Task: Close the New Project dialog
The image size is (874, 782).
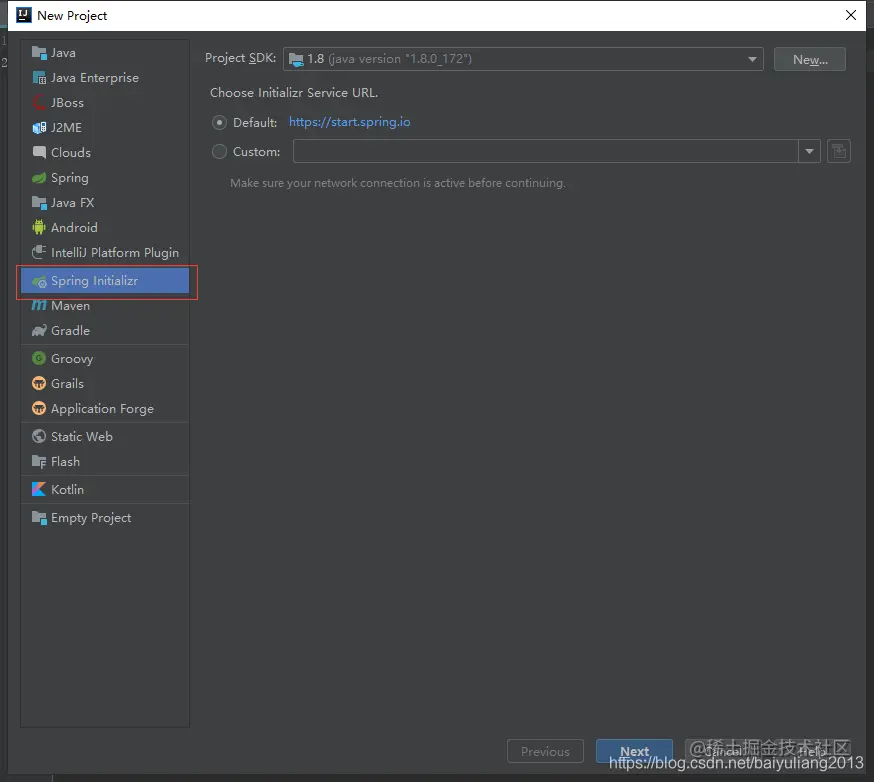Action: click(x=851, y=15)
